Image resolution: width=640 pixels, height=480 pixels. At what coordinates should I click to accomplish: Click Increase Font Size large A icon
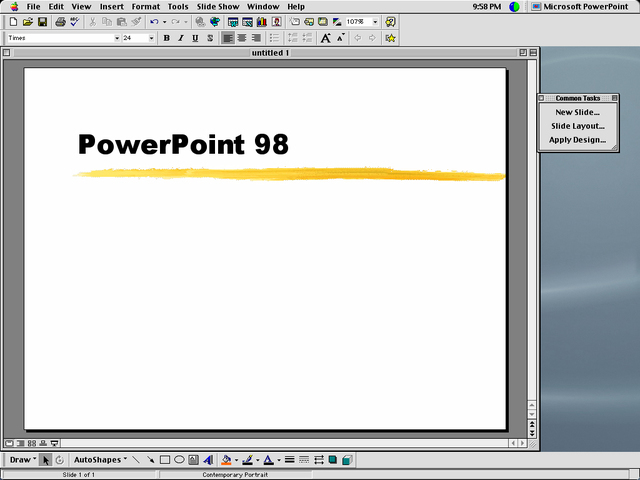coord(325,38)
